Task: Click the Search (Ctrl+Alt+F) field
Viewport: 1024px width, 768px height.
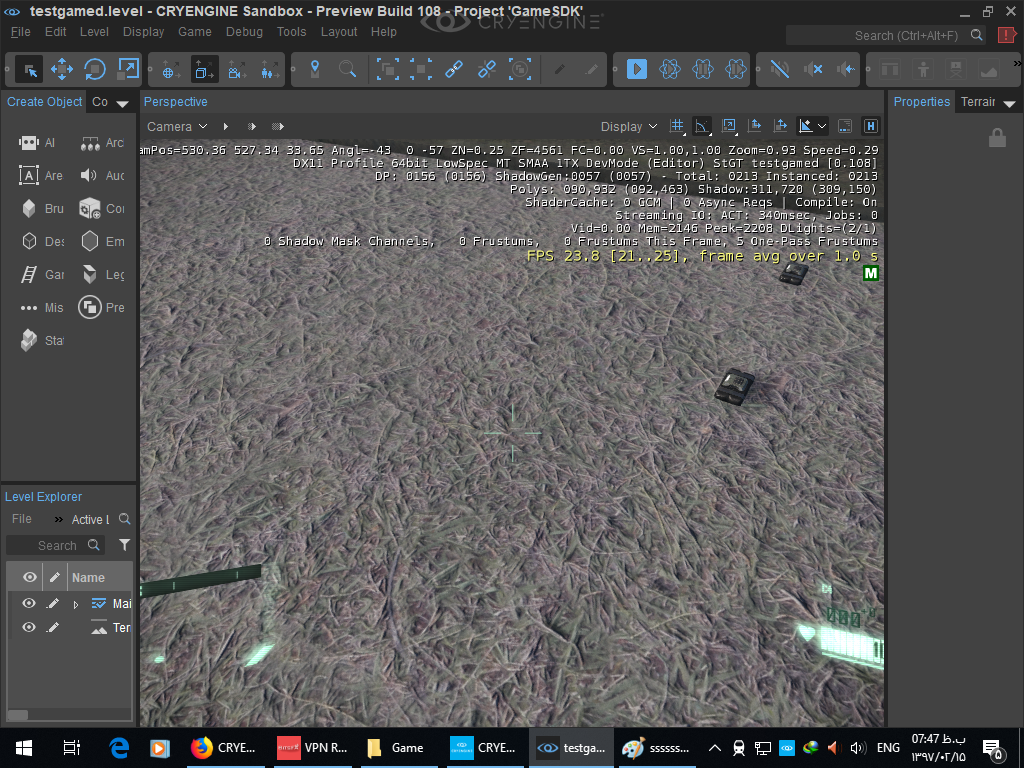Action: coord(885,35)
